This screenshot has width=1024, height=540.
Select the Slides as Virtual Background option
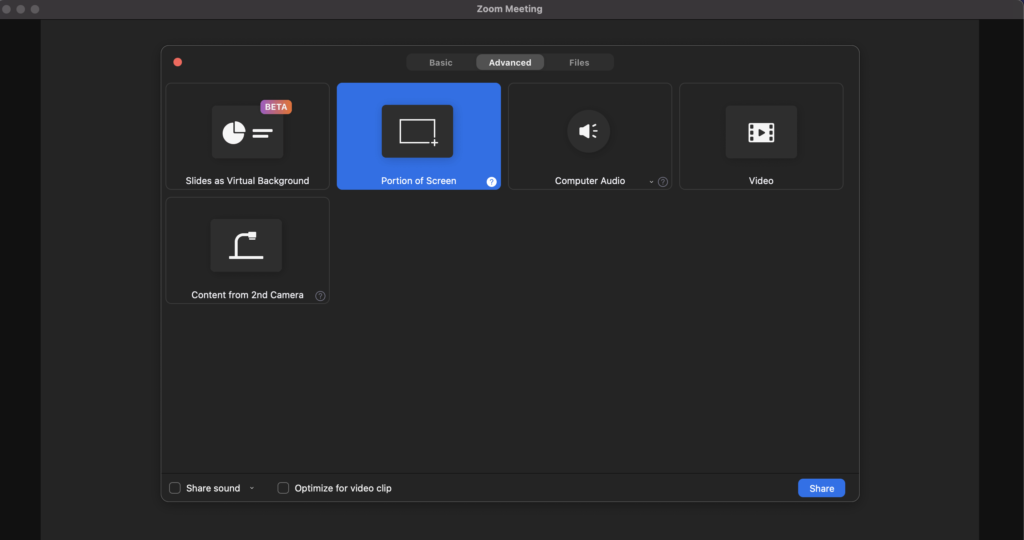248,136
